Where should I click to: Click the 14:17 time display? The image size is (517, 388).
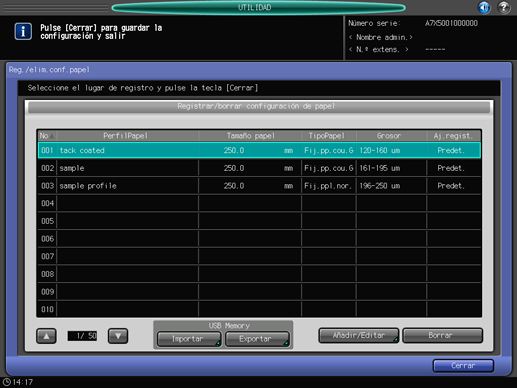pos(23,382)
